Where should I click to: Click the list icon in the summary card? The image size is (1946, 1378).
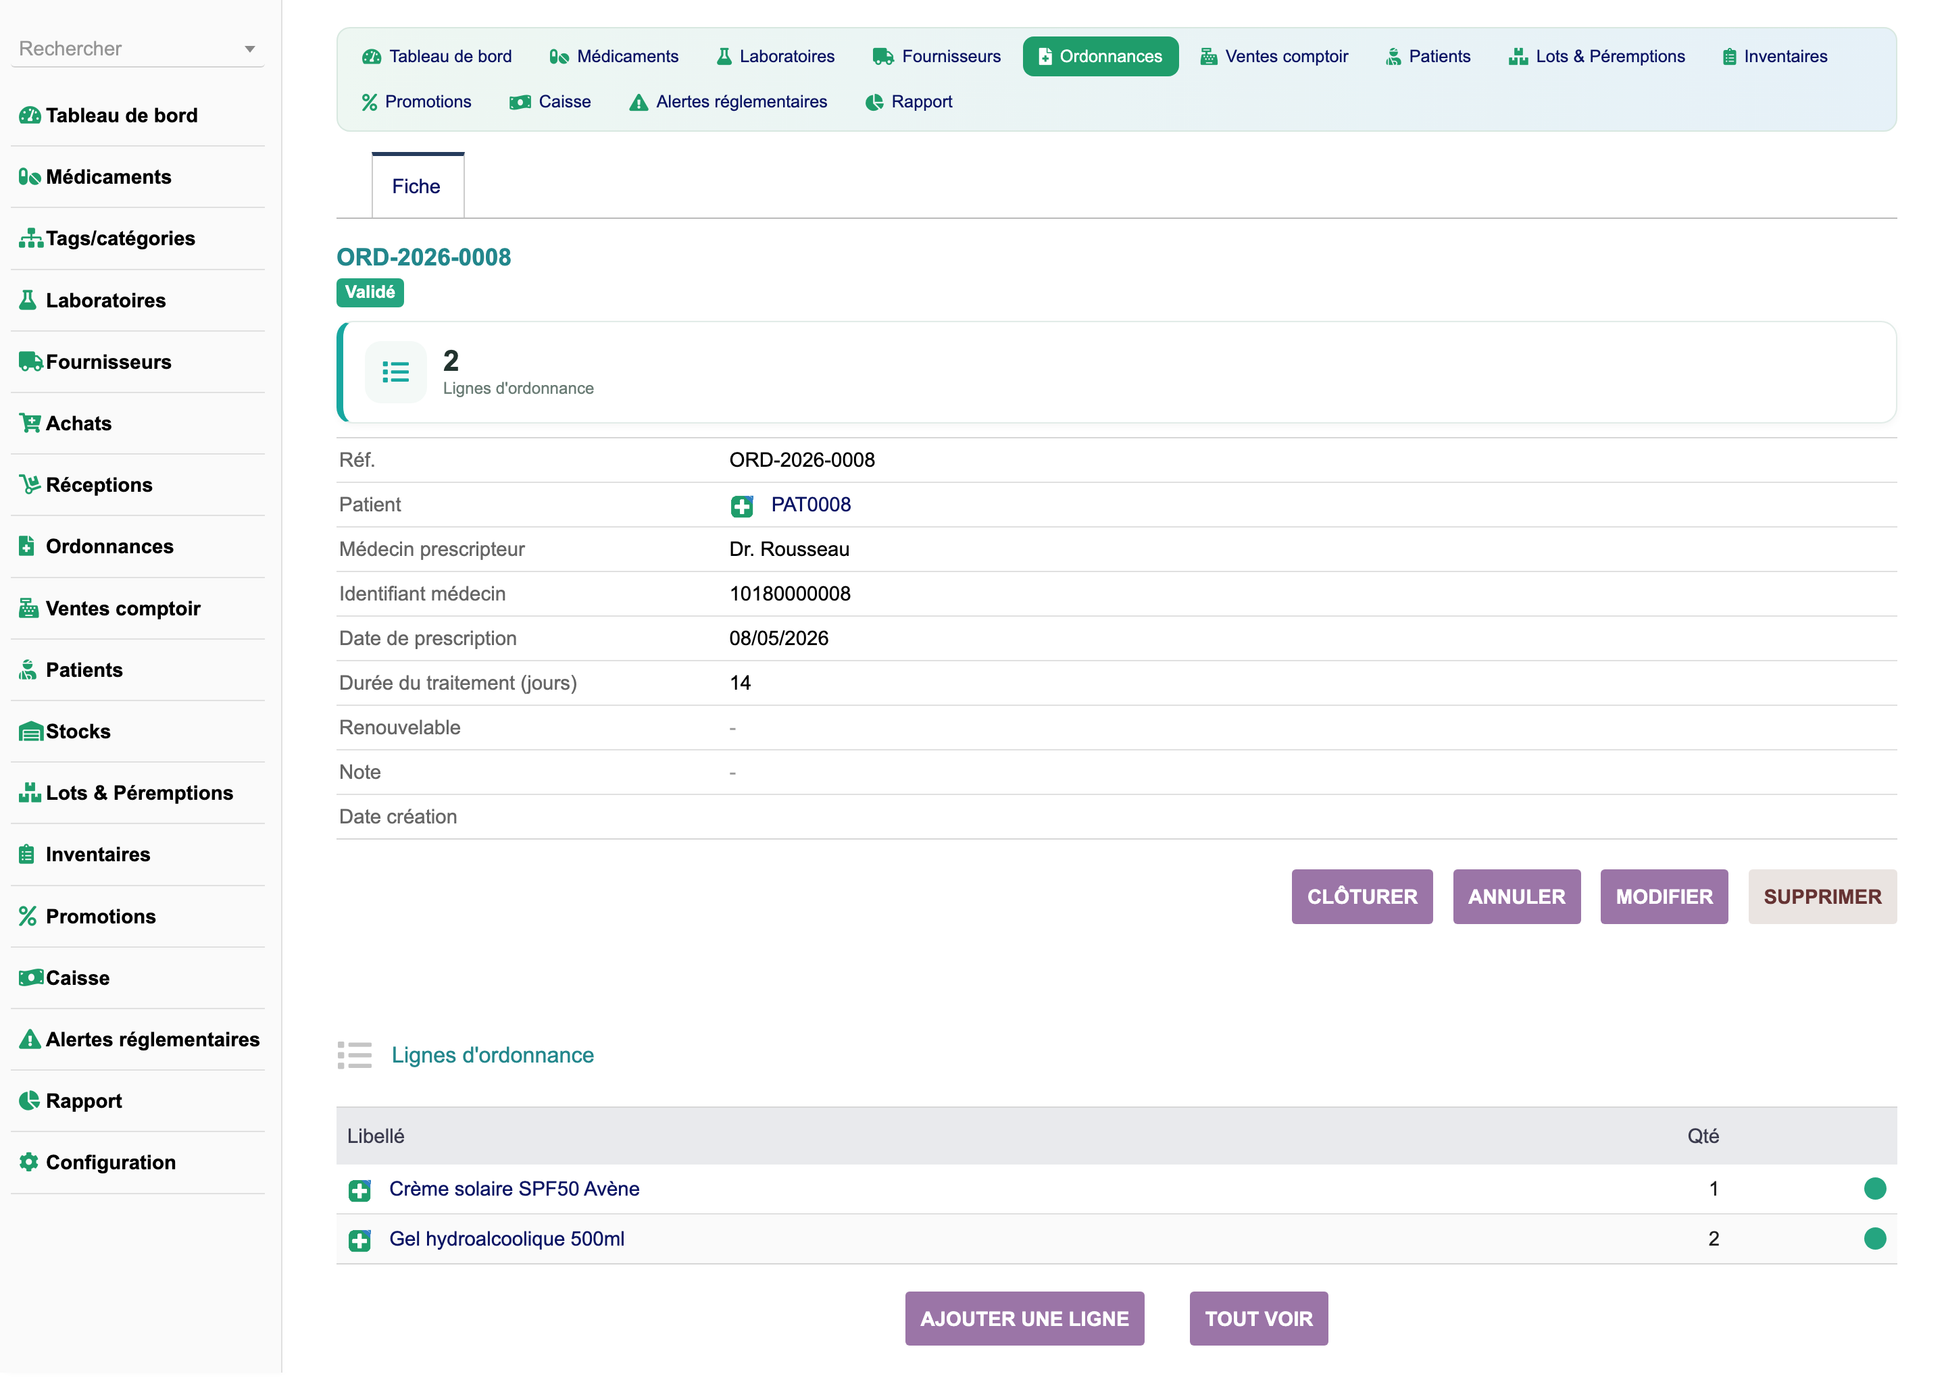[x=396, y=373]
